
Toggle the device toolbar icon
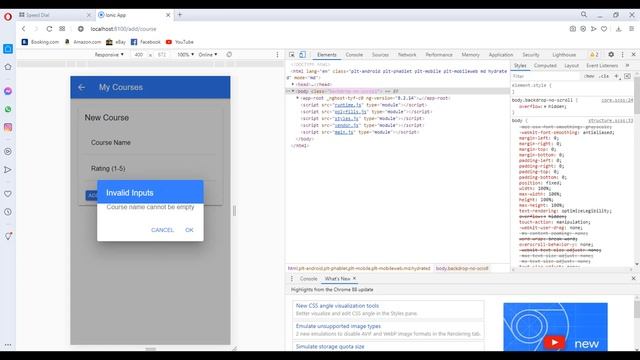pyautogui.click(x=302, y=55)
